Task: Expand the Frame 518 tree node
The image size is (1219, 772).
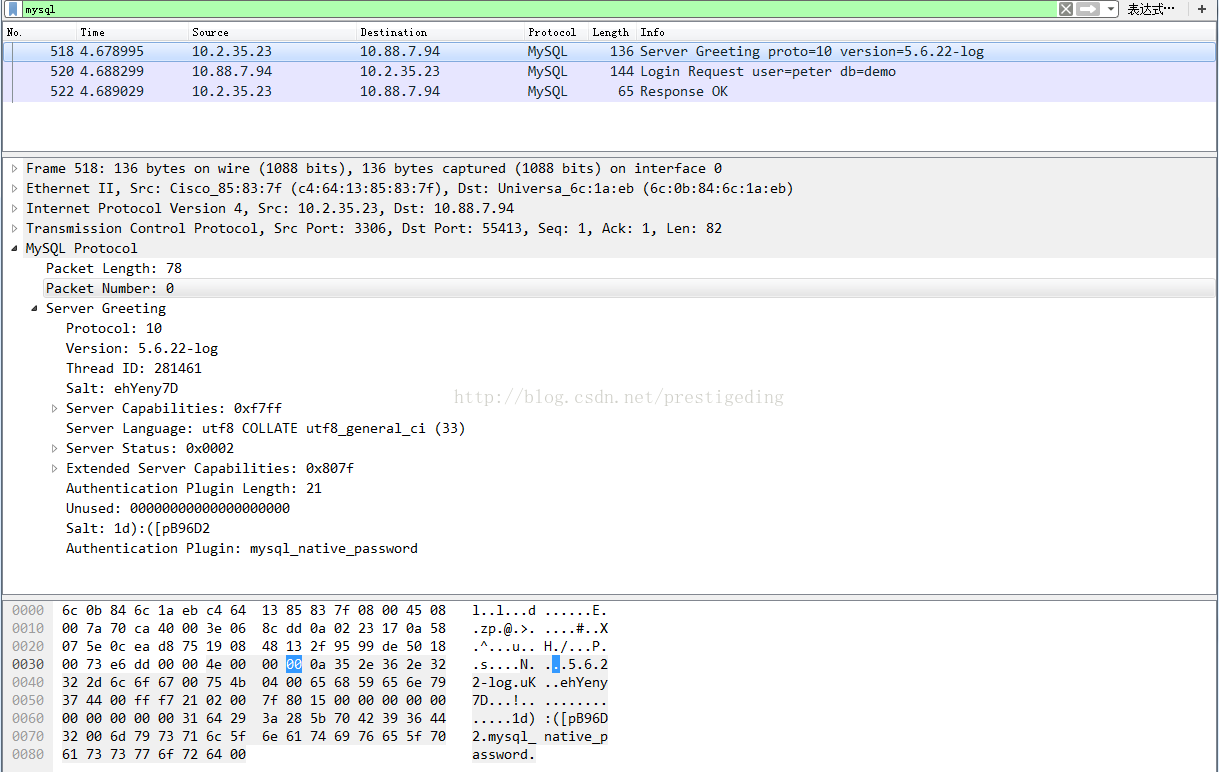Action: [x=15, y=168]
